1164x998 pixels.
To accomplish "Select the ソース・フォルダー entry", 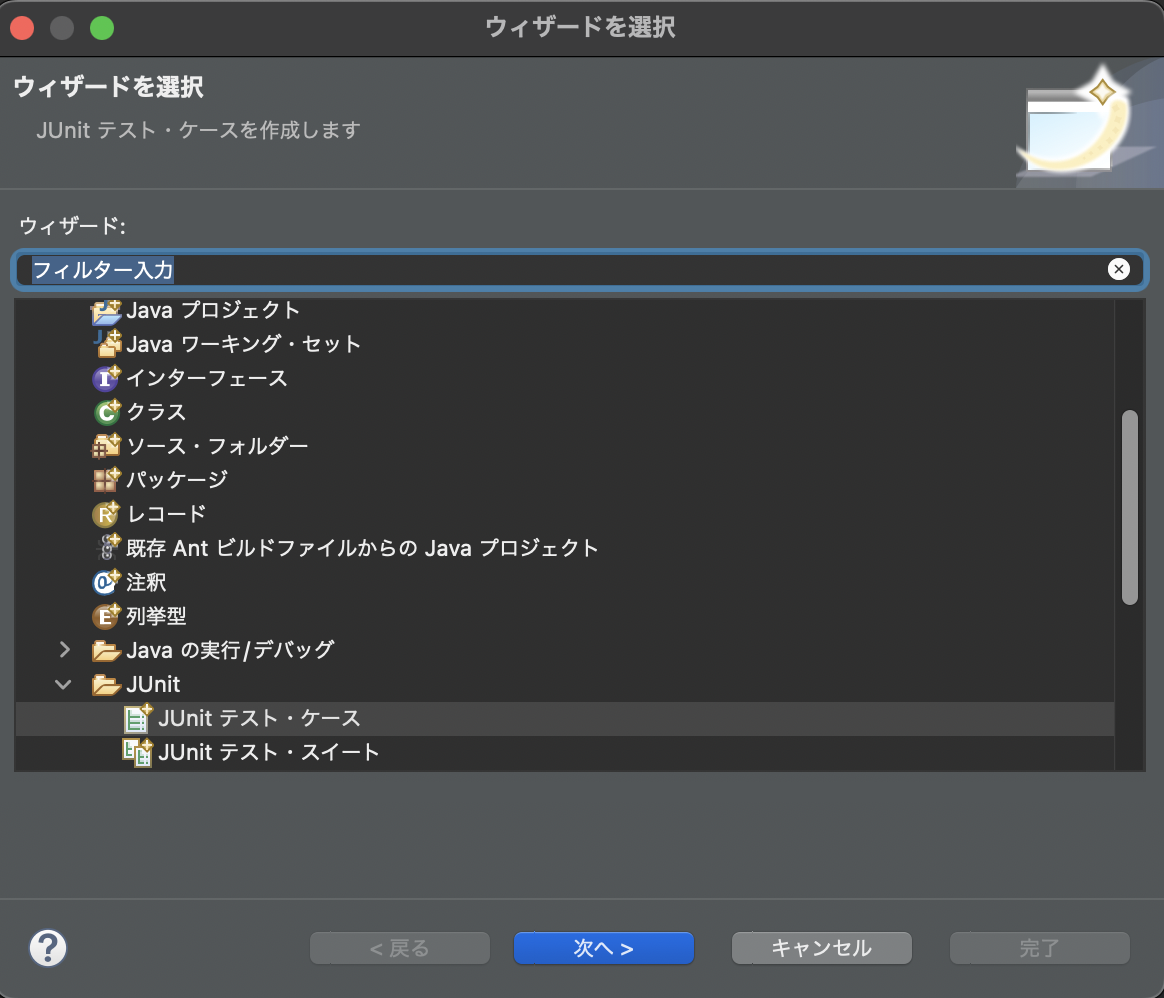I will (217, 446).
